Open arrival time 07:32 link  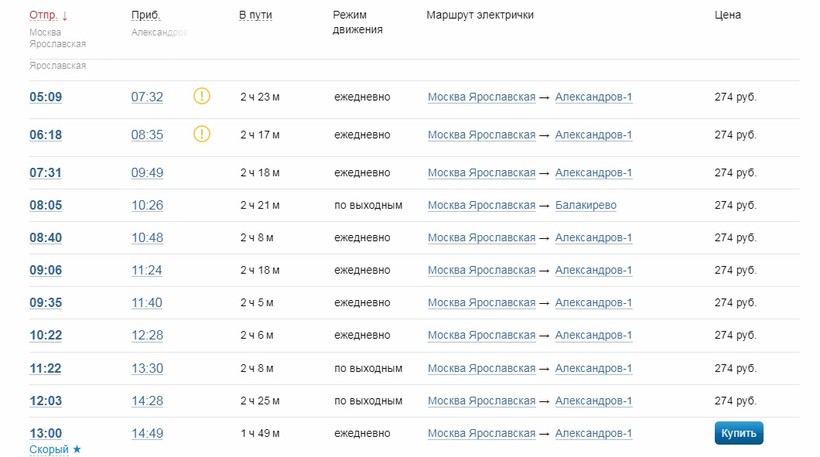pos(147,97)
